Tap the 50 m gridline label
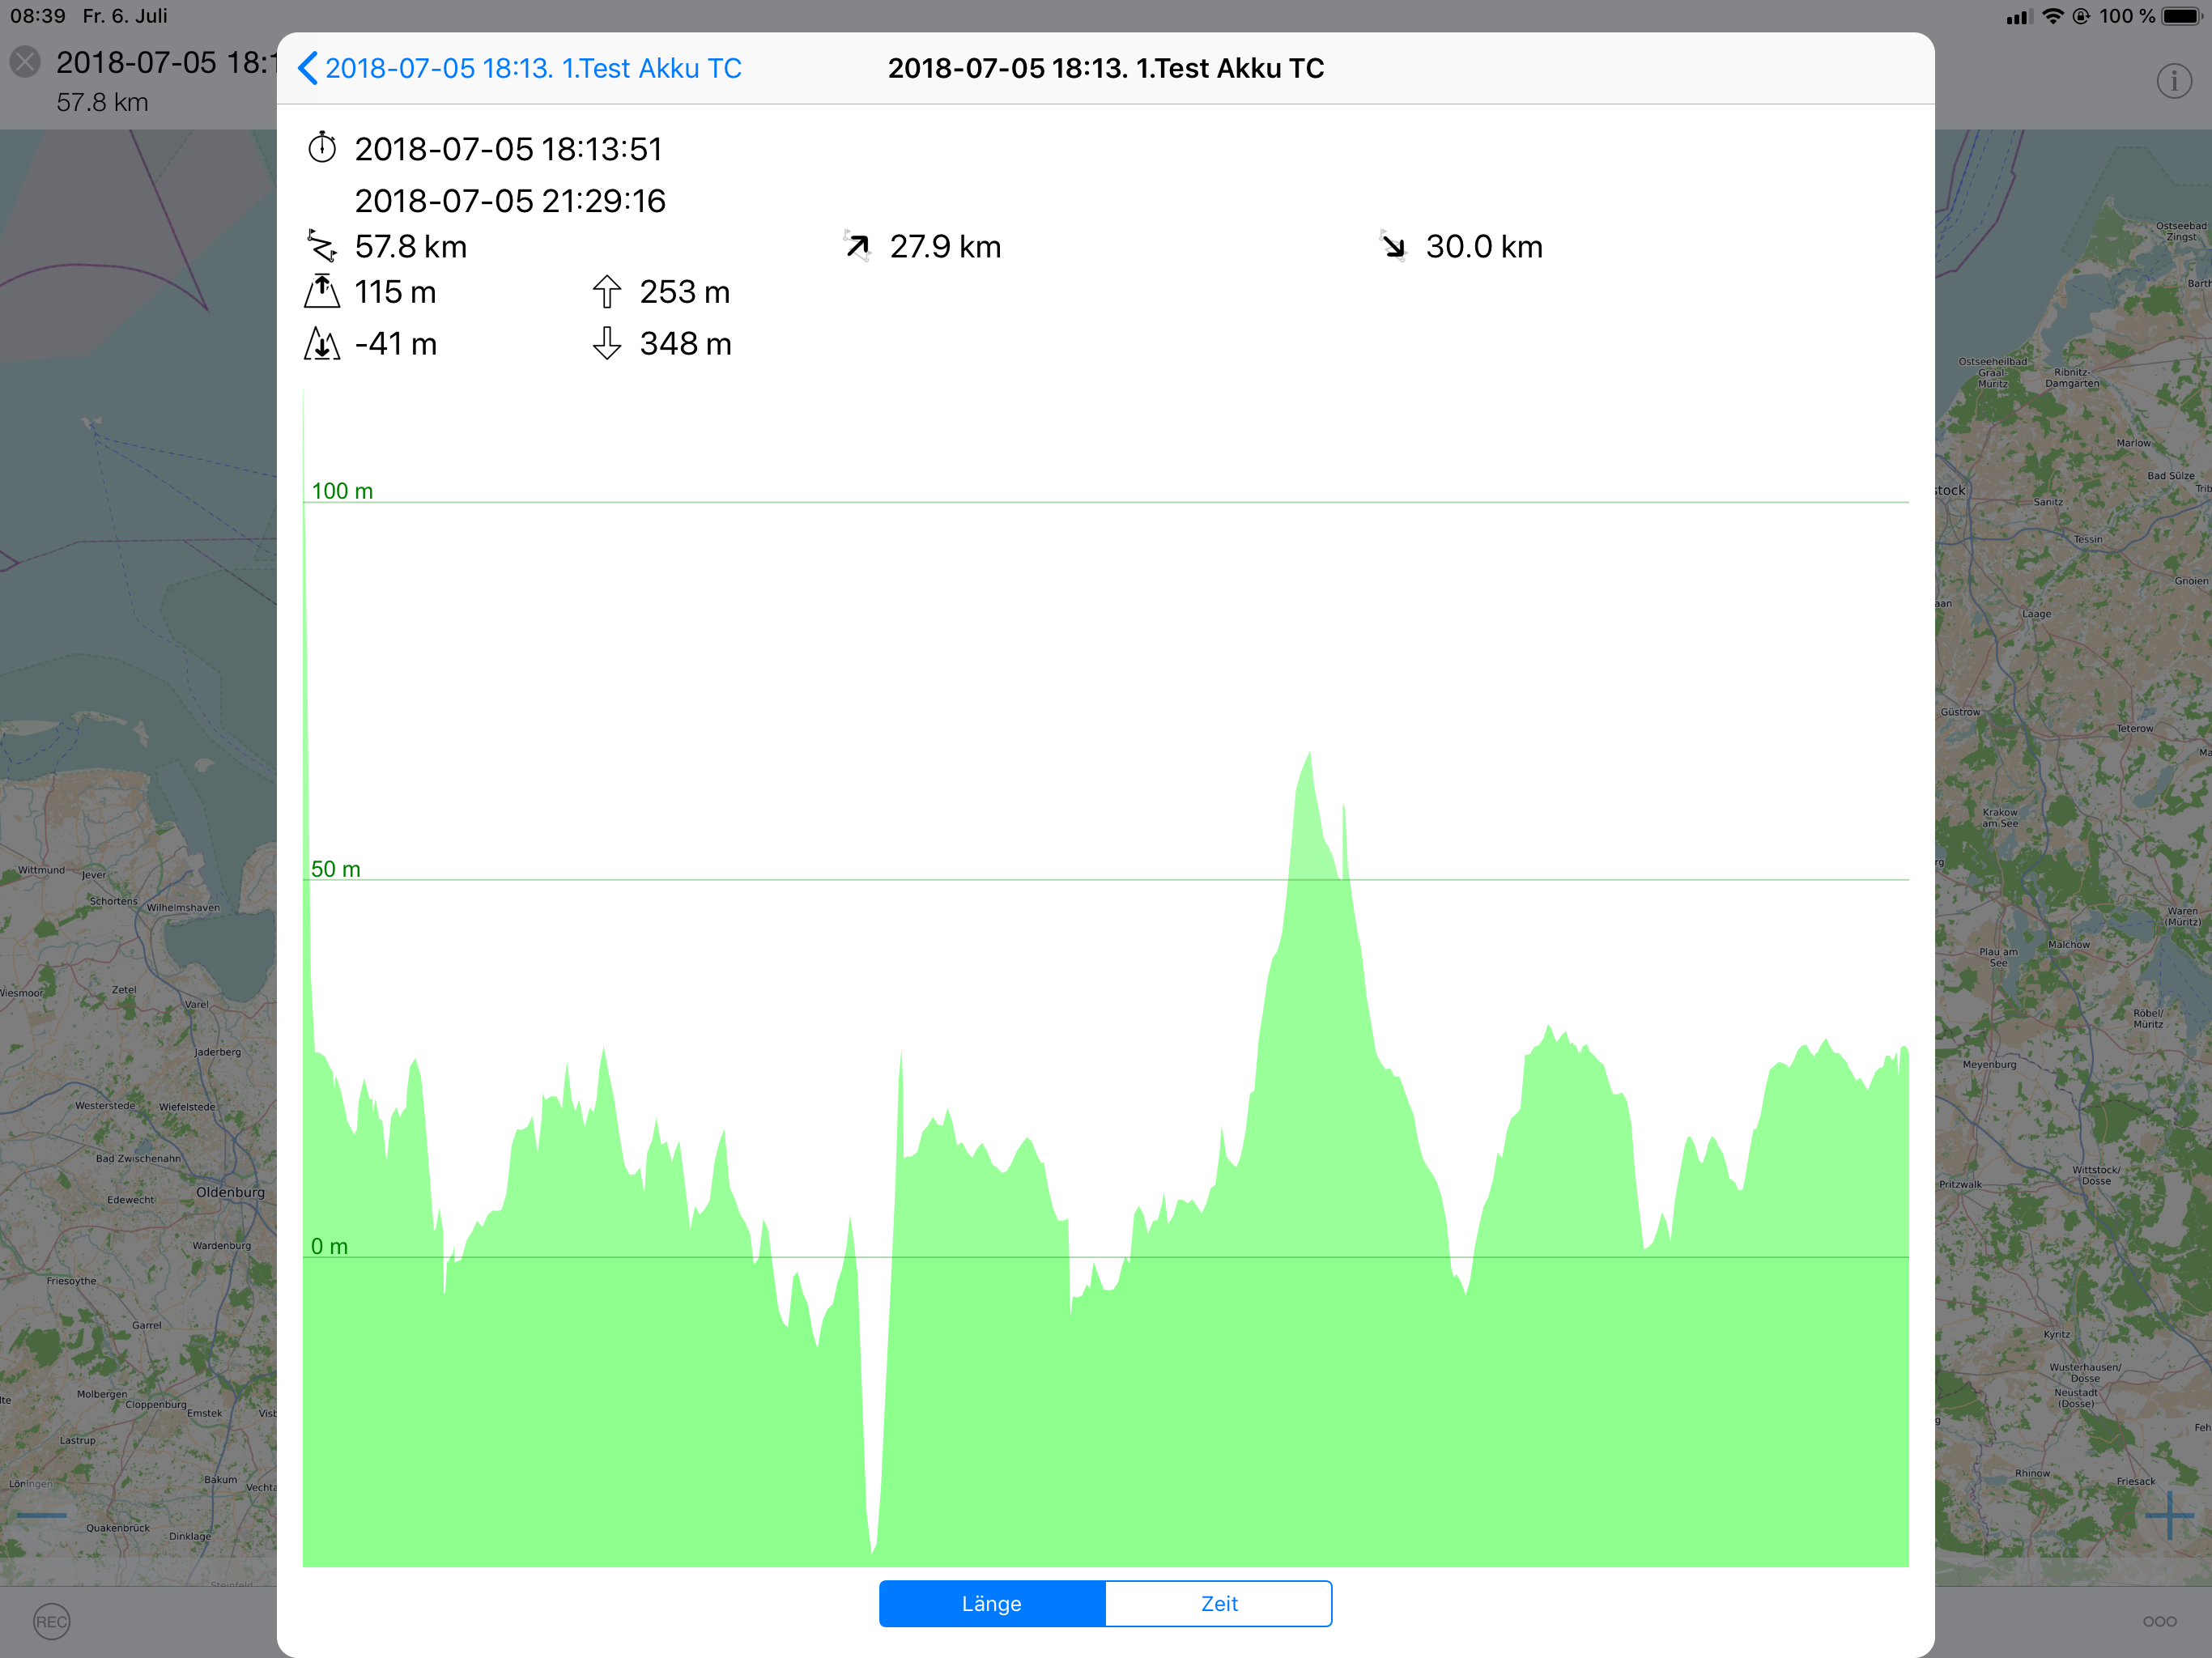The image size is (2212, 1658). pos(335,869)
